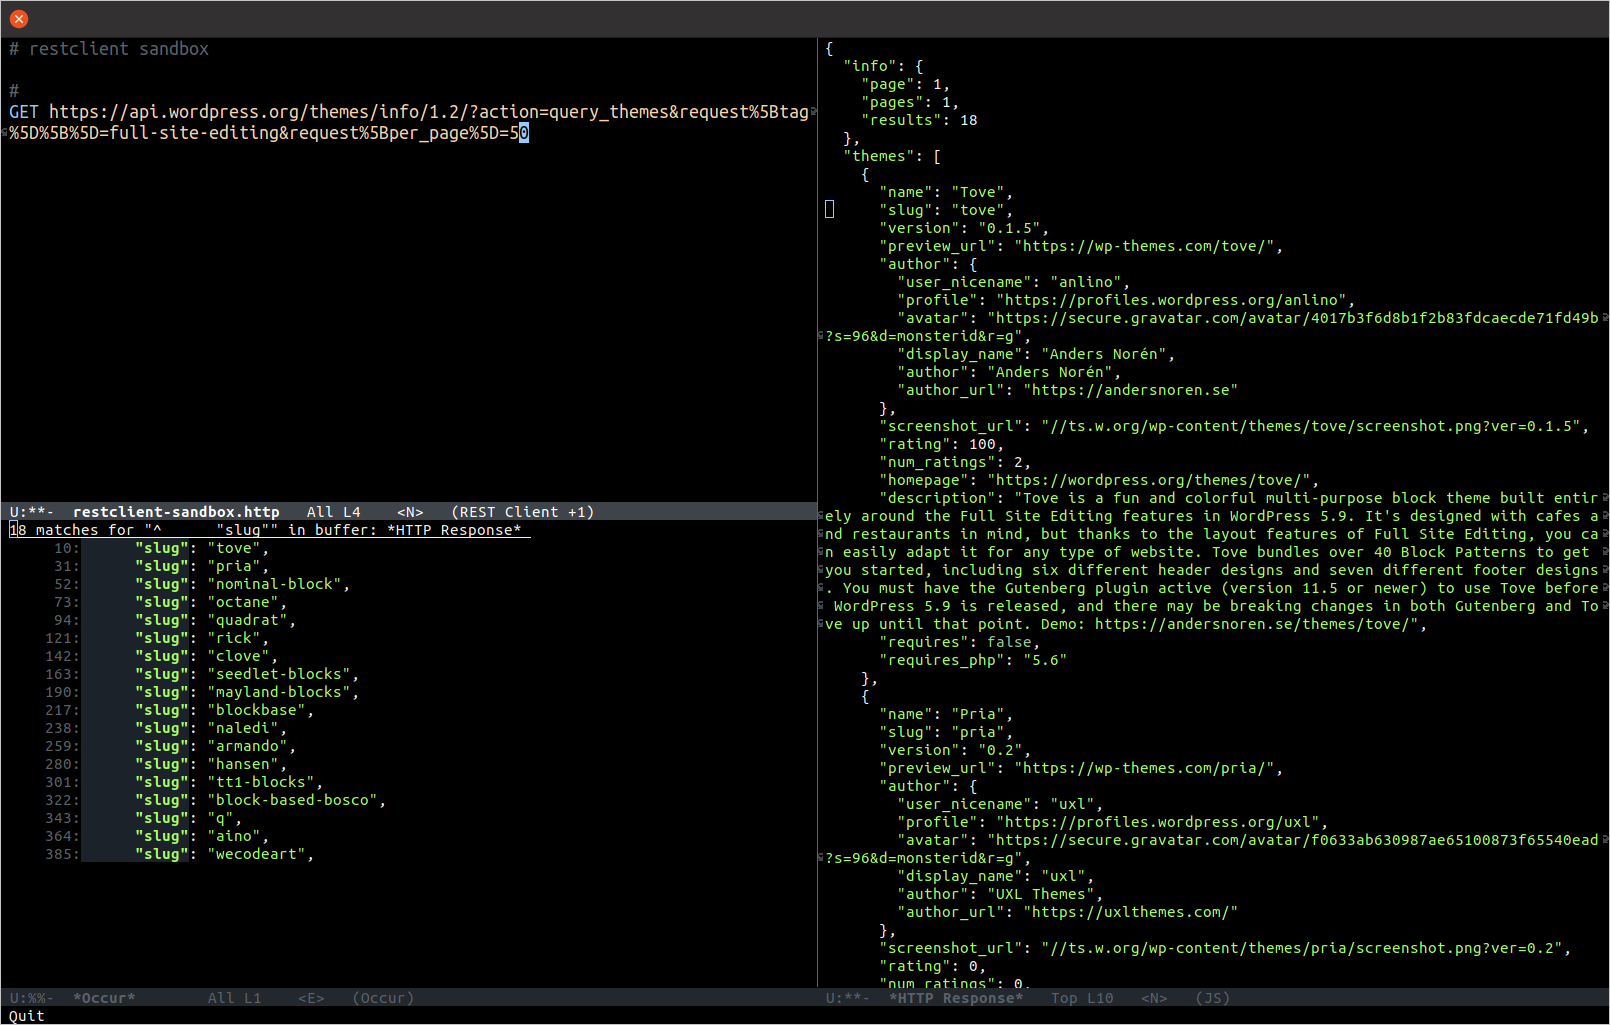The width and height of the screenshot is (1610, 1025).
Task: Close the Emacs window with red button
Action: click(x=19, y=18)
